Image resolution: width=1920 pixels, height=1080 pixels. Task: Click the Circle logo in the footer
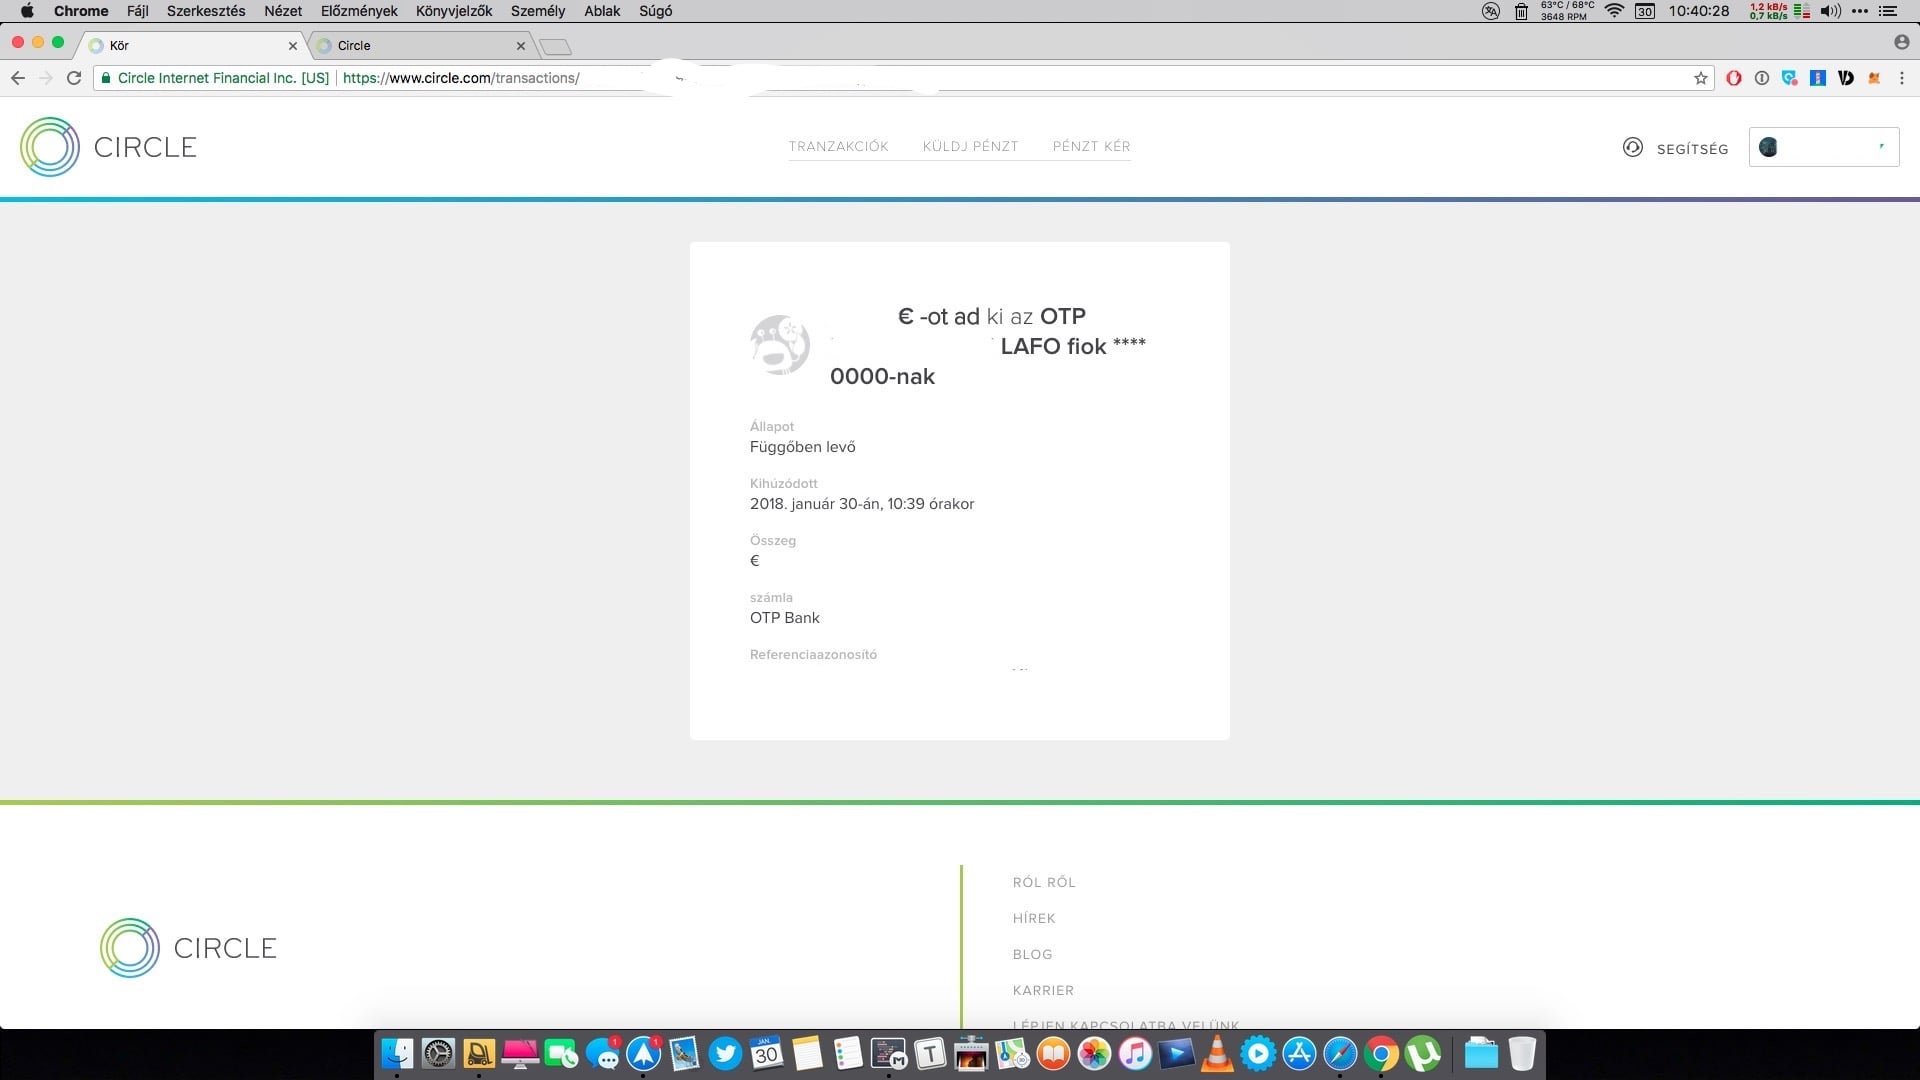[188, 947]
